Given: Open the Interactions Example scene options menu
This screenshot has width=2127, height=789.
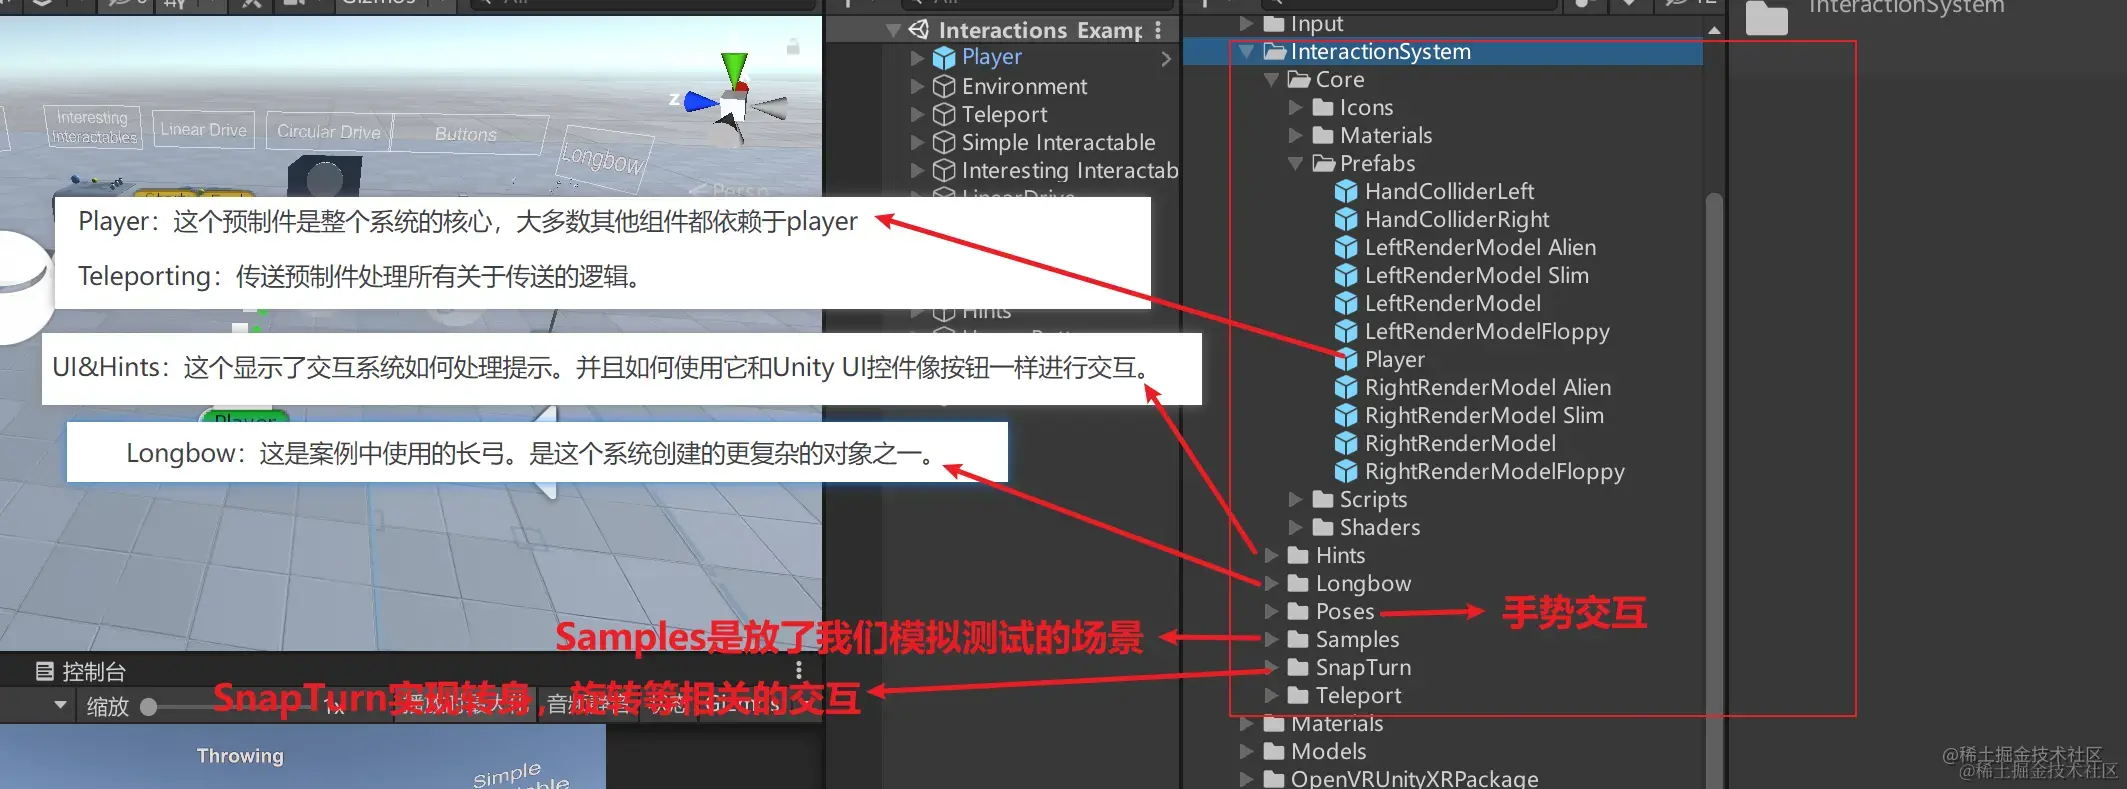Looking at the screenshot, I should click(1158, 30).
